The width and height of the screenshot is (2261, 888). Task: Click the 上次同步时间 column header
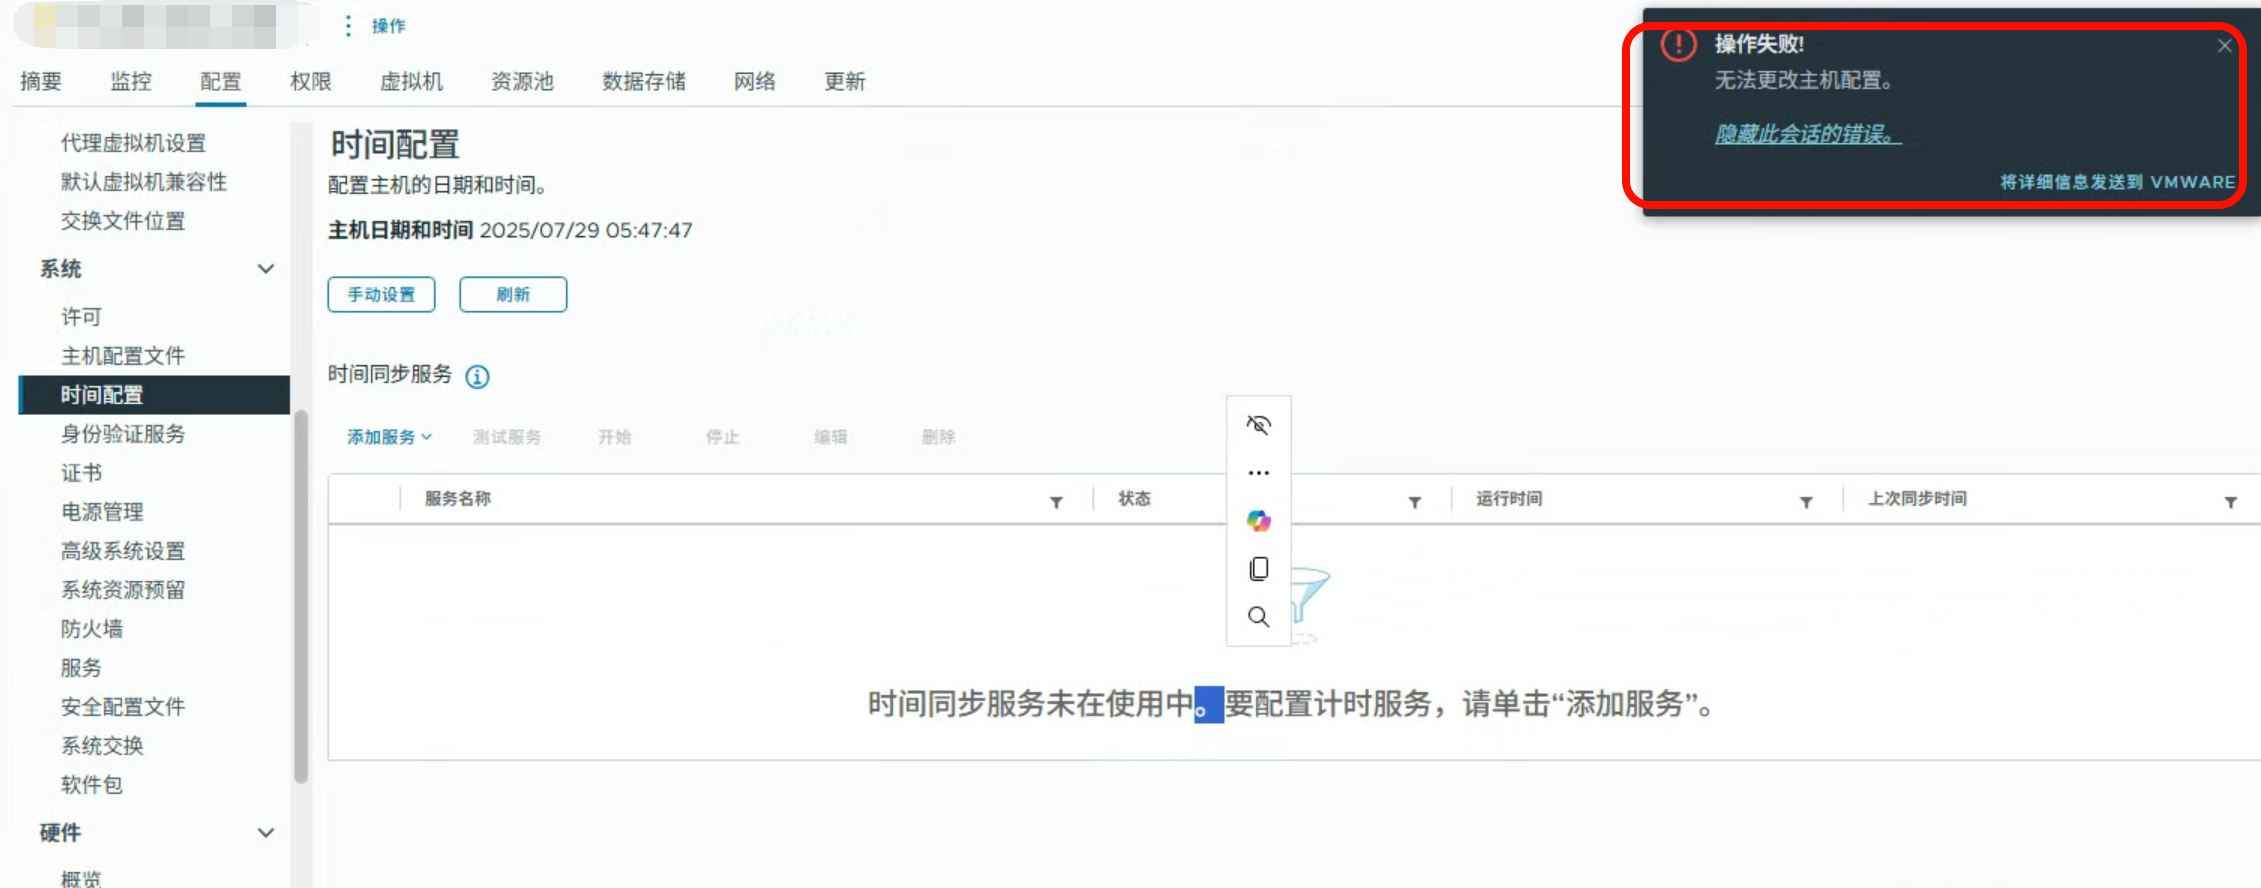1917,498
